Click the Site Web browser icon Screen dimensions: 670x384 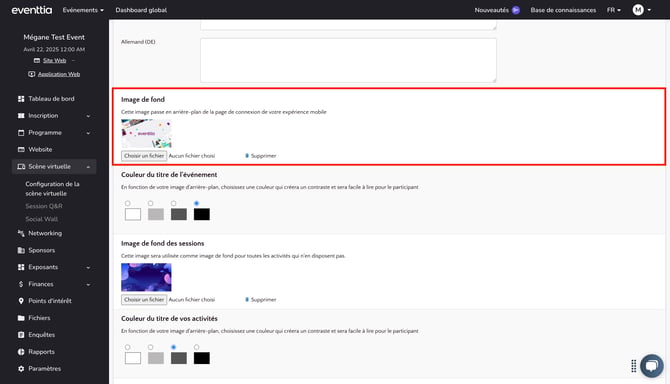point(37,61)
